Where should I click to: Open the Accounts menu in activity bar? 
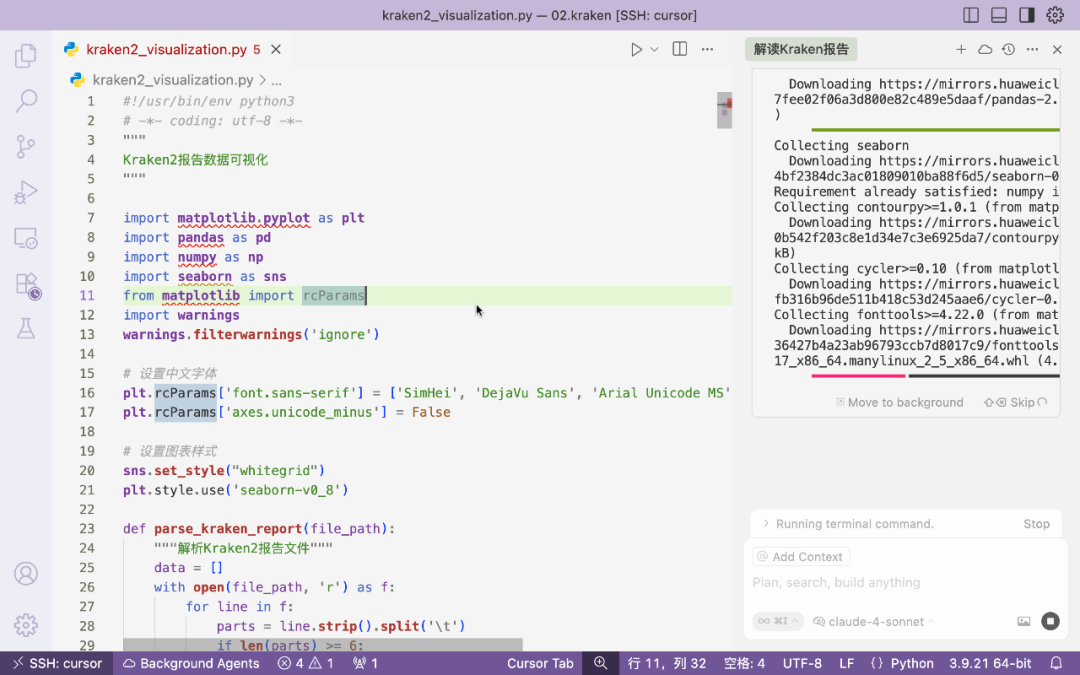pyautogui.click(x=25, y=574)
